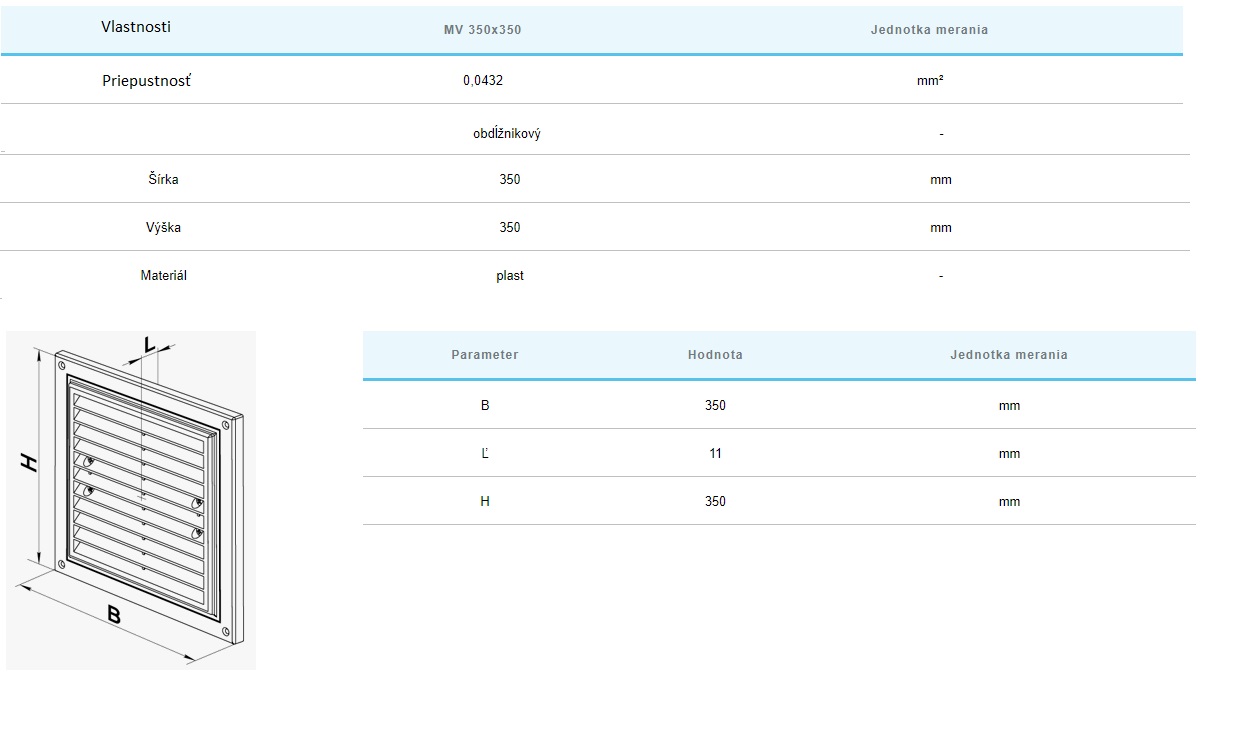1241x747 pixels.
Task: Click the L dimension label in diagram
Action: (149, 345)
